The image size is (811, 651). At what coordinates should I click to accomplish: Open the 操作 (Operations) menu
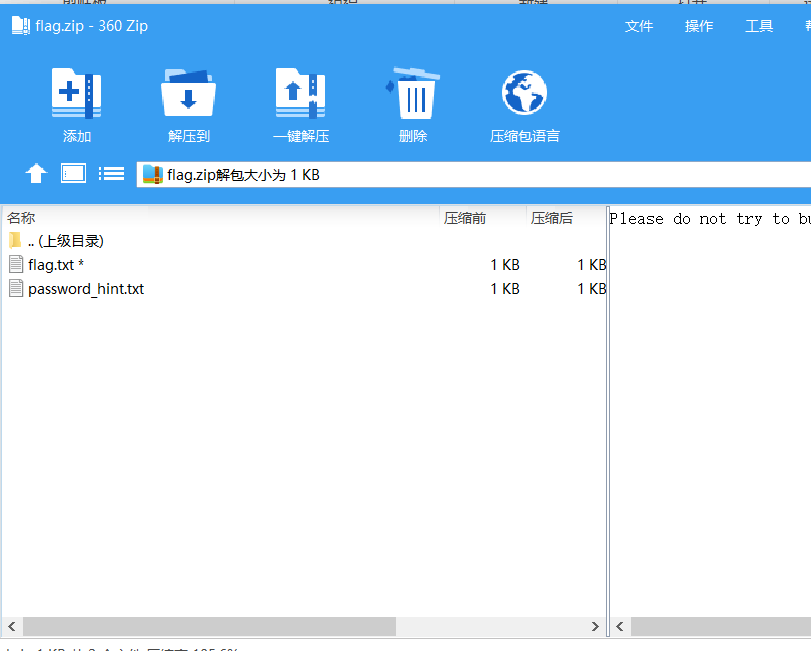coord(699,26)
